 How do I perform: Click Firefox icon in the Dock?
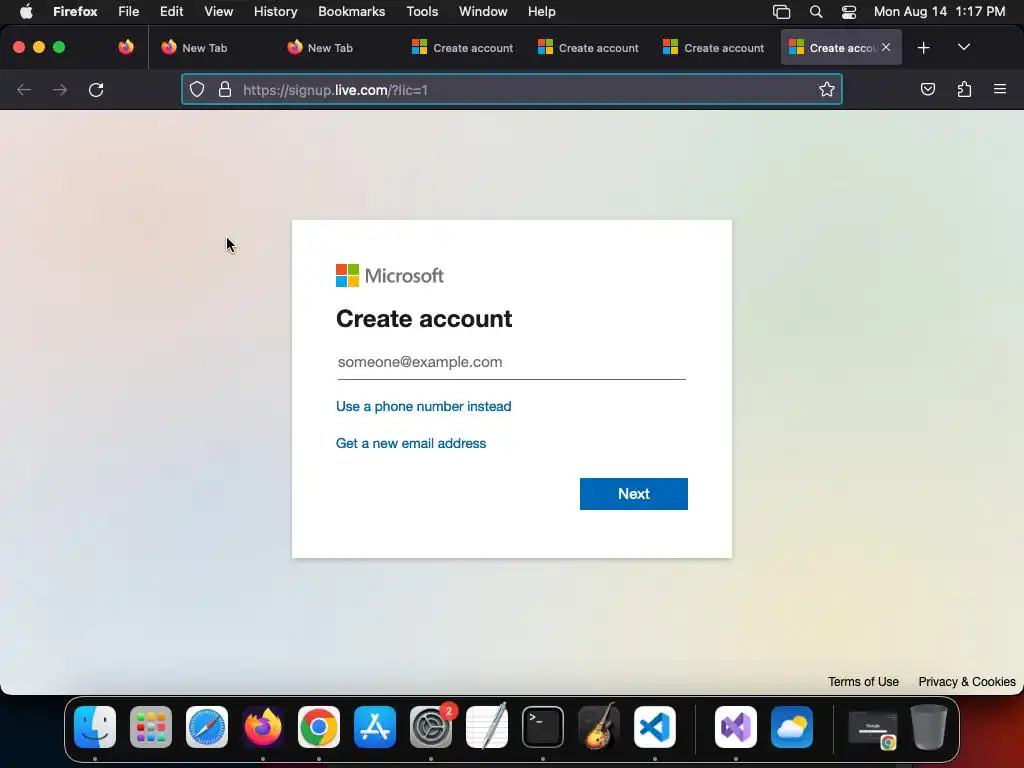pos(263,727)
